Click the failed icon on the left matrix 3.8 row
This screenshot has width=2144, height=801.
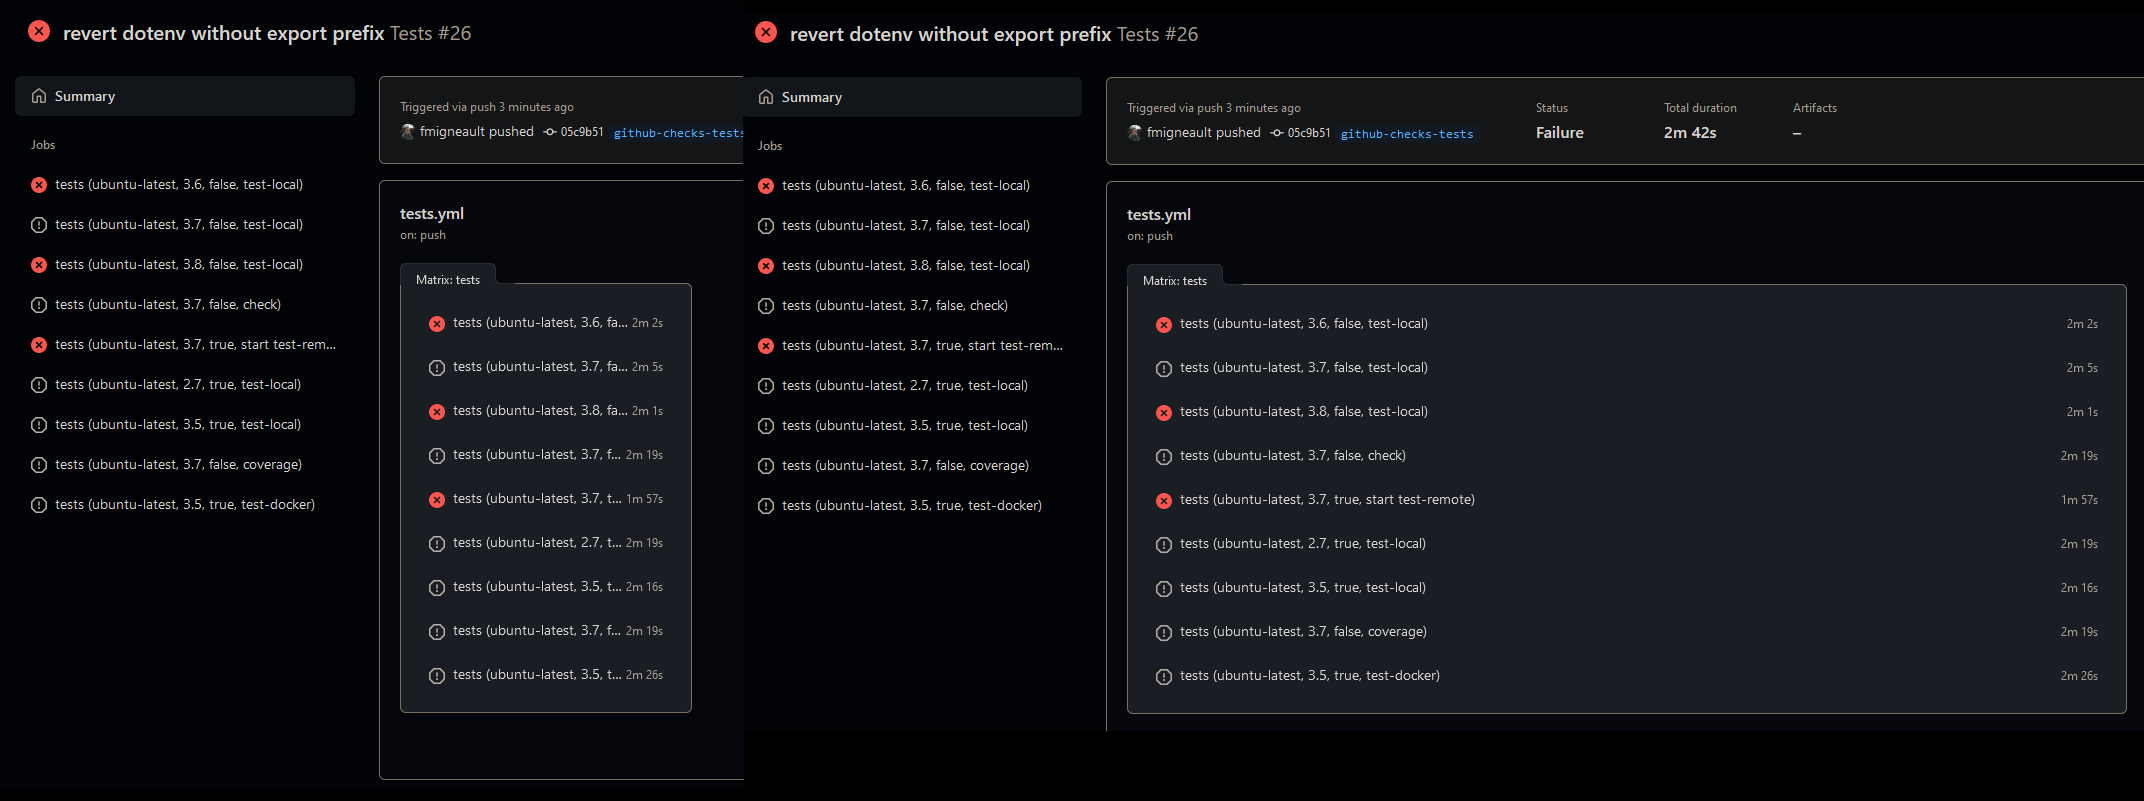[x=437, y=412]
